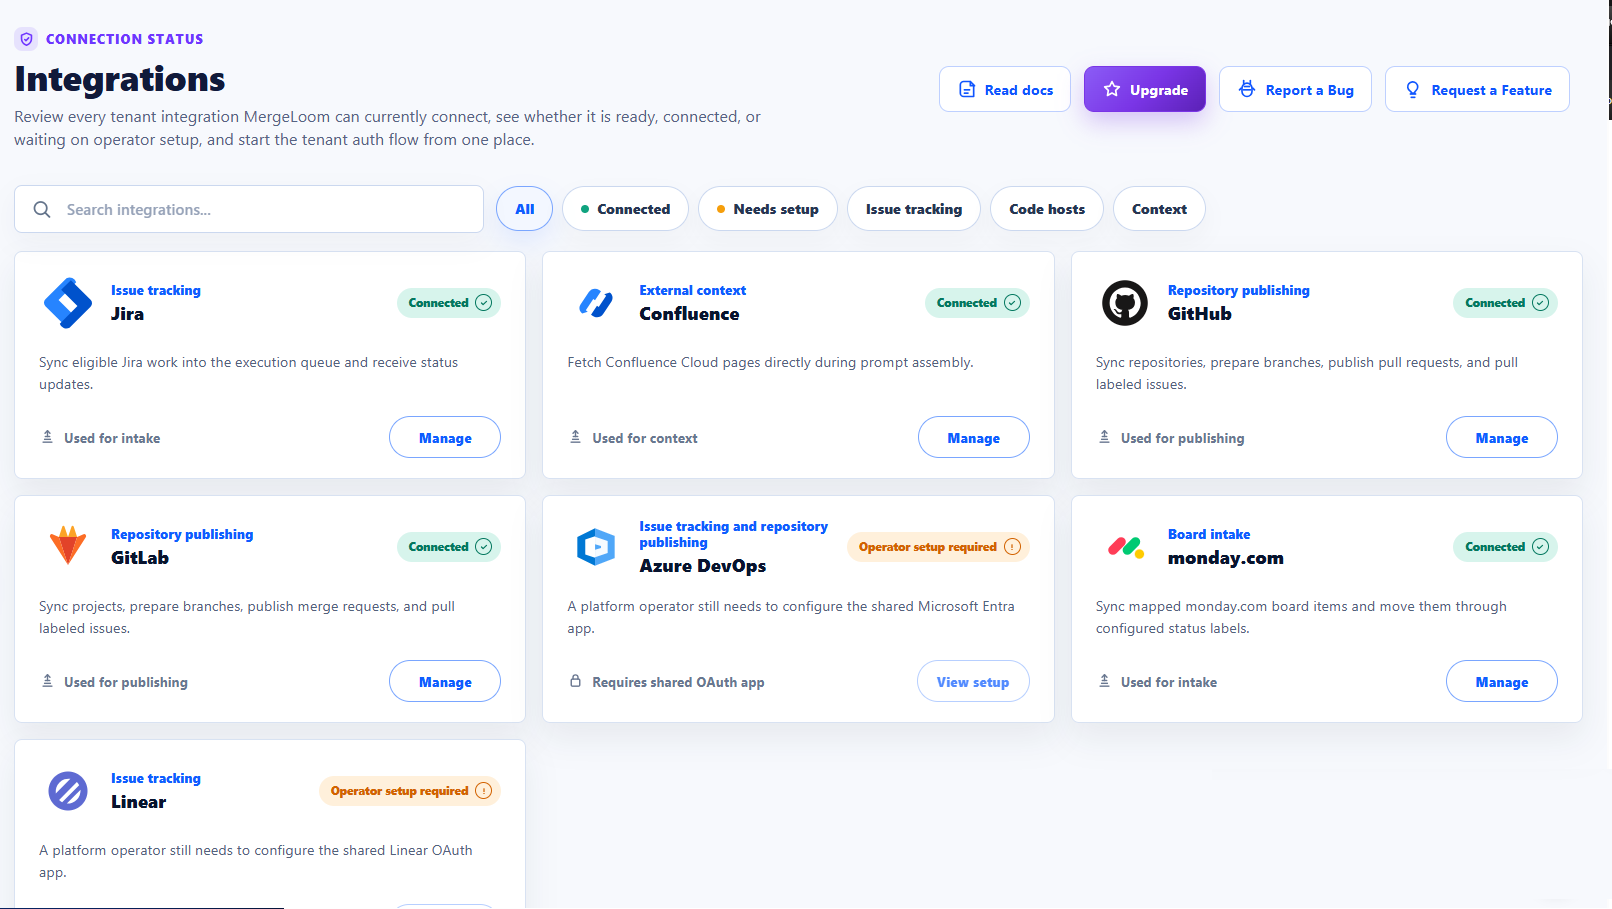The image size is (1612, 909).
Task: Click the lightbulb icon in Request a Feature
Action: point(1413,89)
